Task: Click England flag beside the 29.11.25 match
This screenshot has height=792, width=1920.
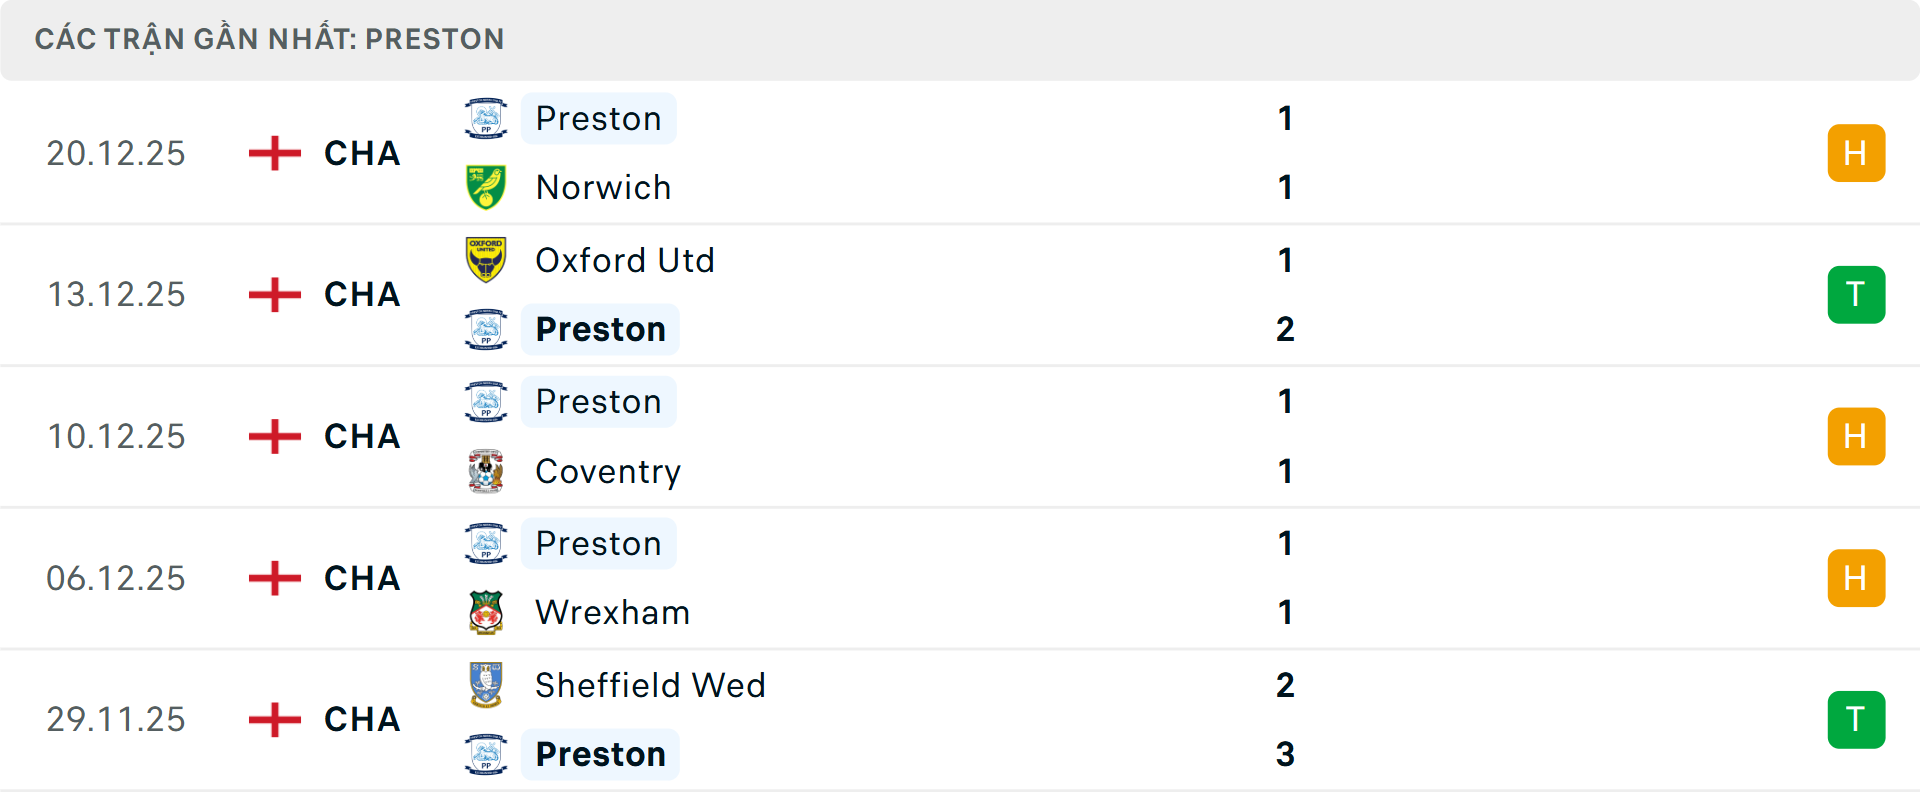Action: [x=274, y=720]
